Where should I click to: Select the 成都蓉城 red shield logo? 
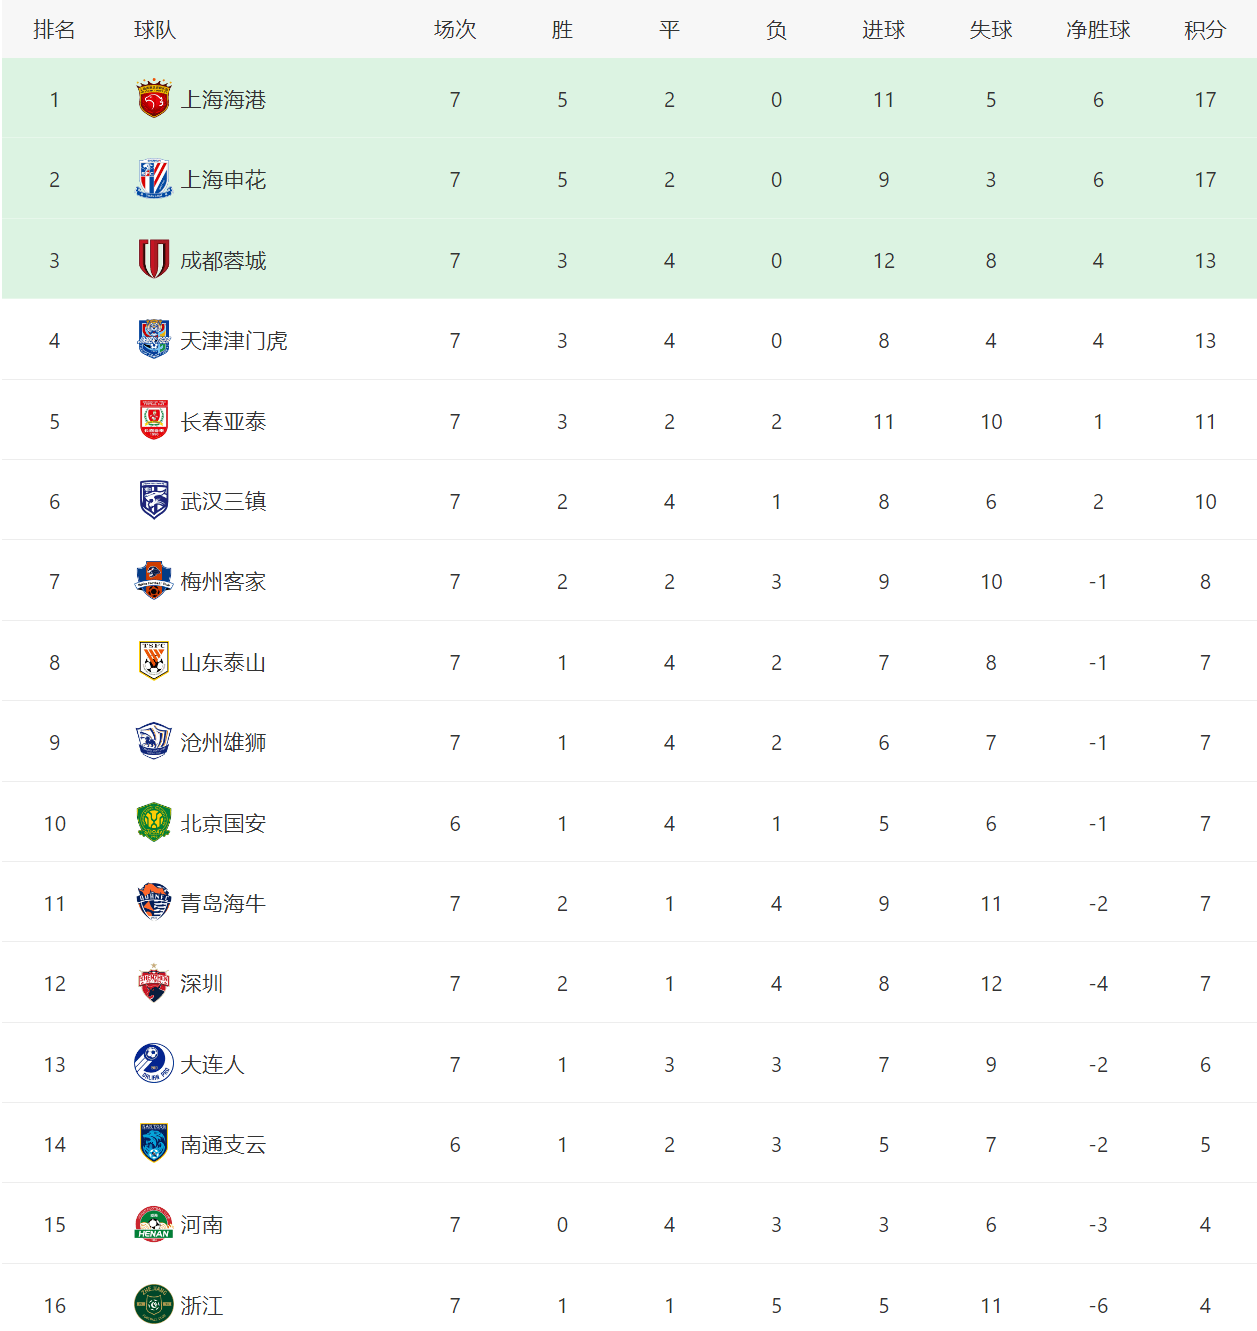[154, 260]
